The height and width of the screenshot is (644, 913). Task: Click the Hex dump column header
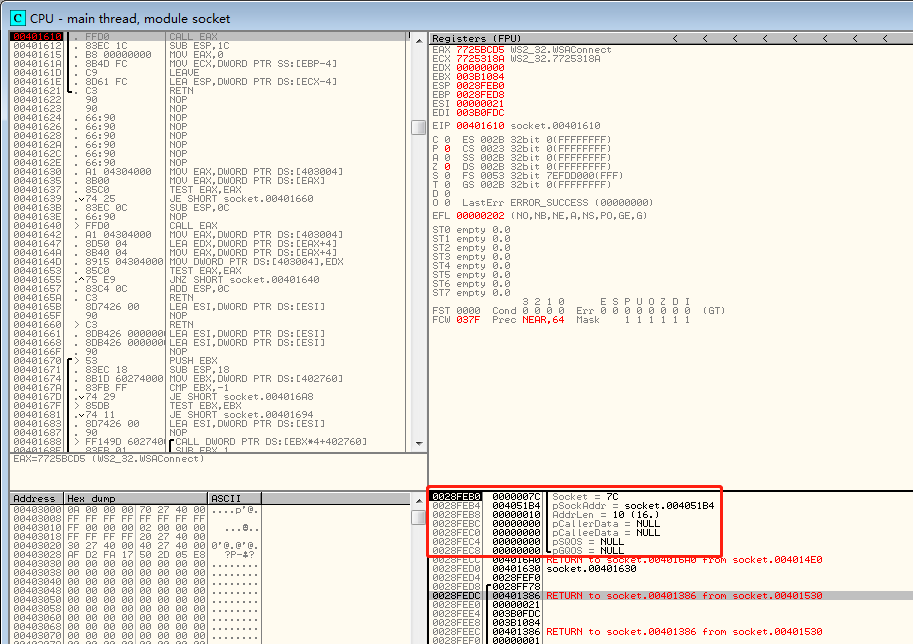pos(90,498)
